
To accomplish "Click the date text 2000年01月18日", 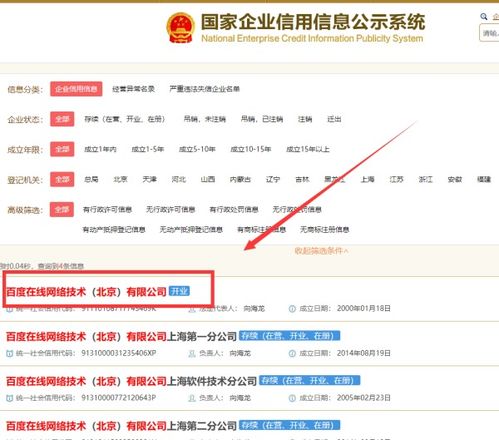I will click(x=364, y=308).
